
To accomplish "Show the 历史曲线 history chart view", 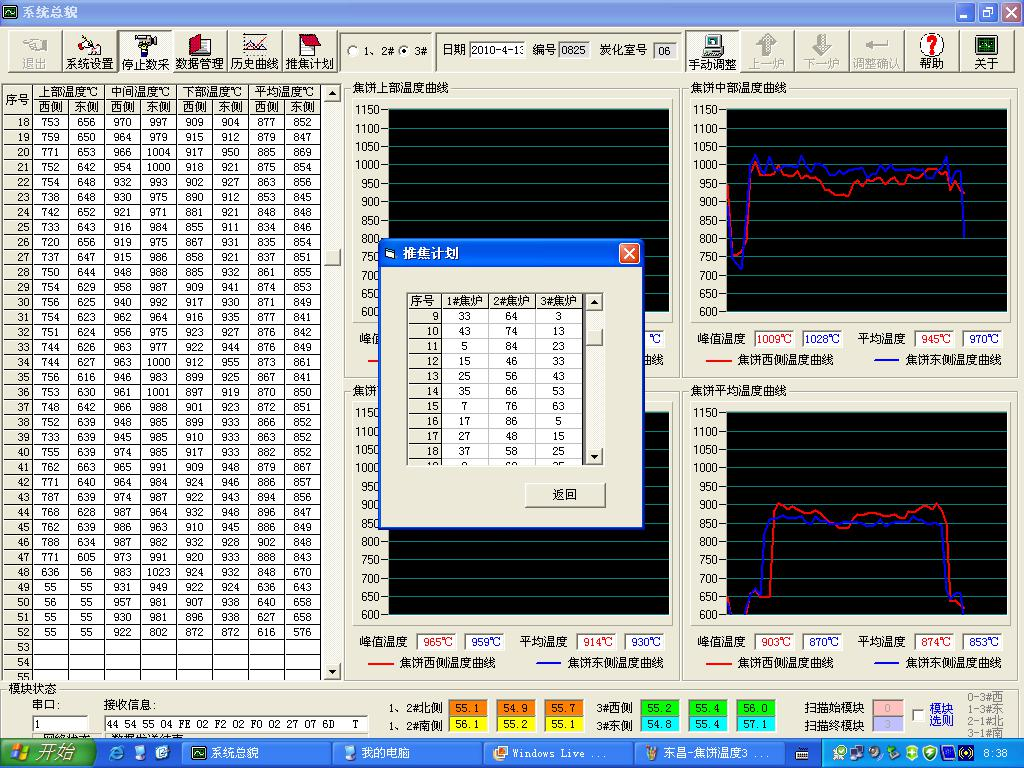I will point(254,51).
